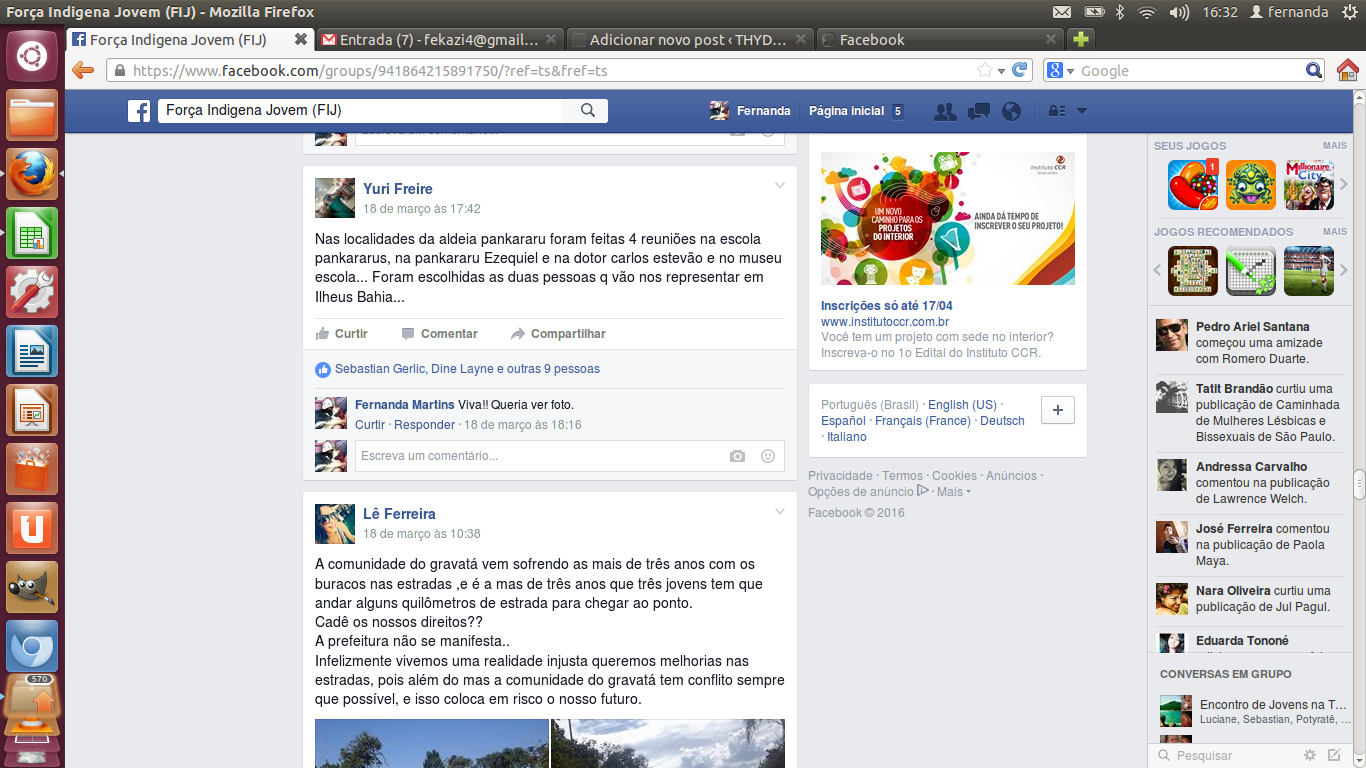
Task: Open Files manager in Ubuntu launcher
Action: (x=32, y=116)
